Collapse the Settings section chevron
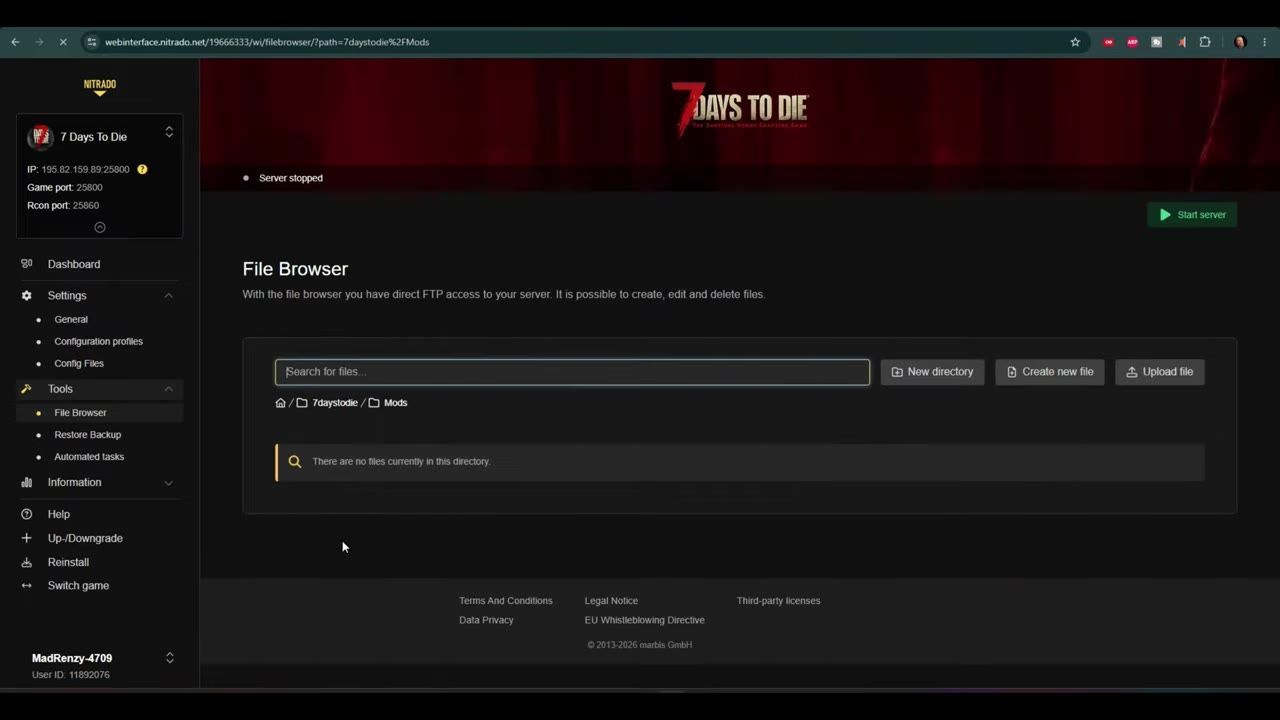The width and height of the screenshot is (1280, 720). [168, 296]
